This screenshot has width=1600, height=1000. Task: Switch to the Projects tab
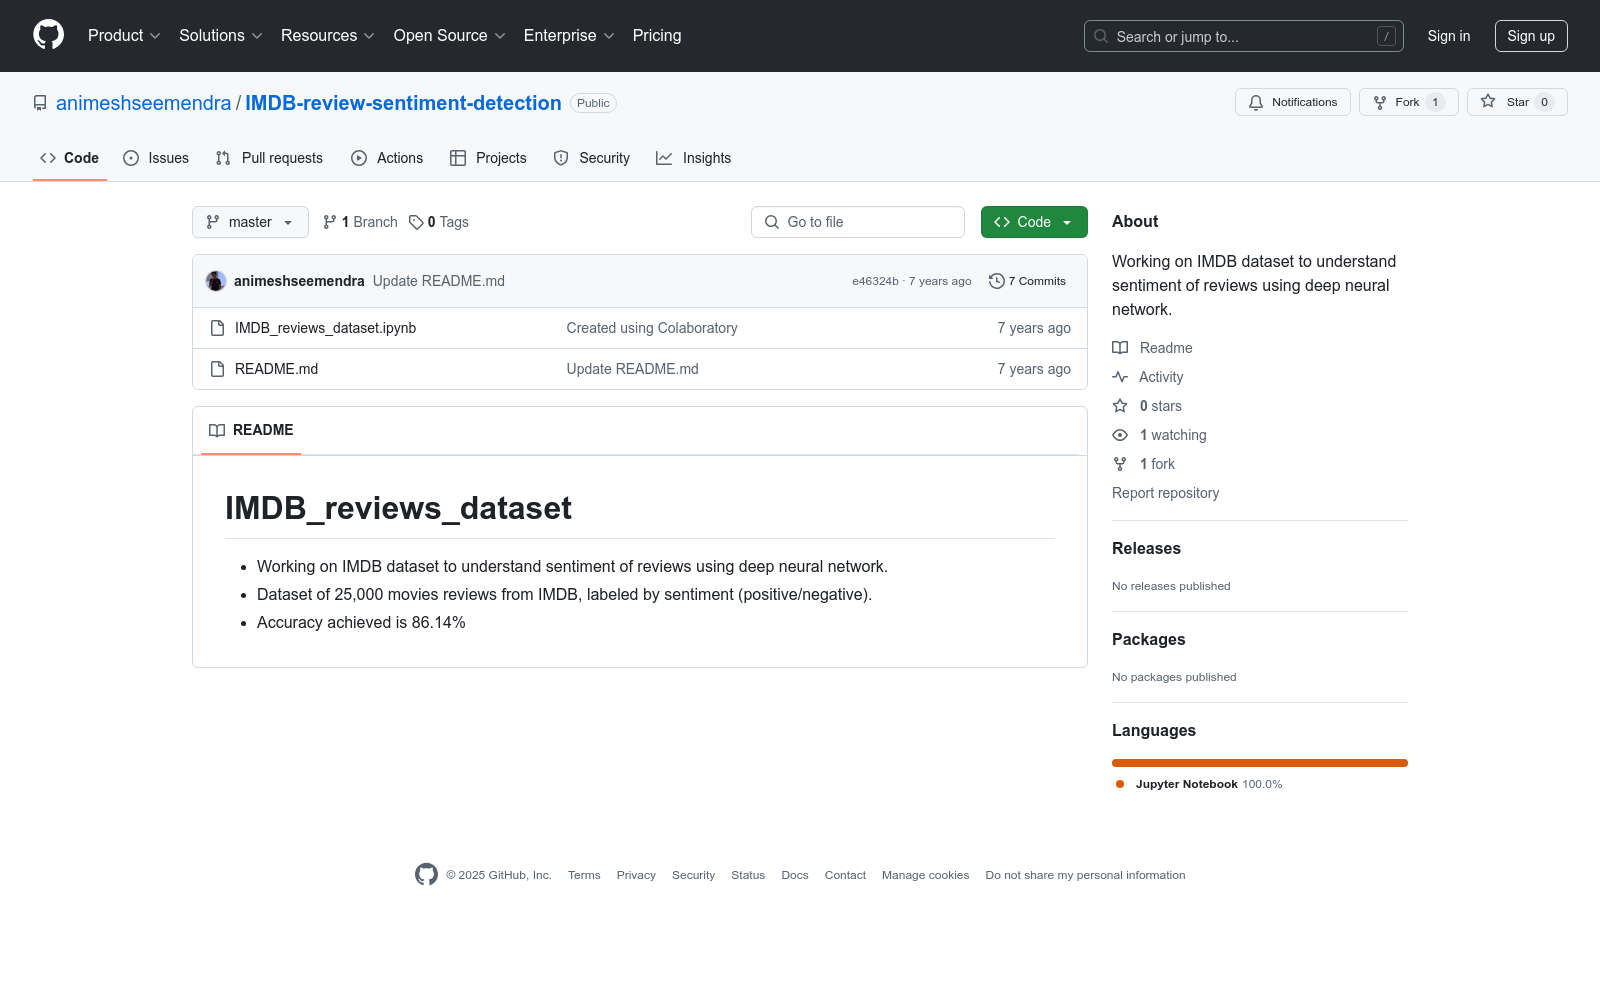(488, 158)
